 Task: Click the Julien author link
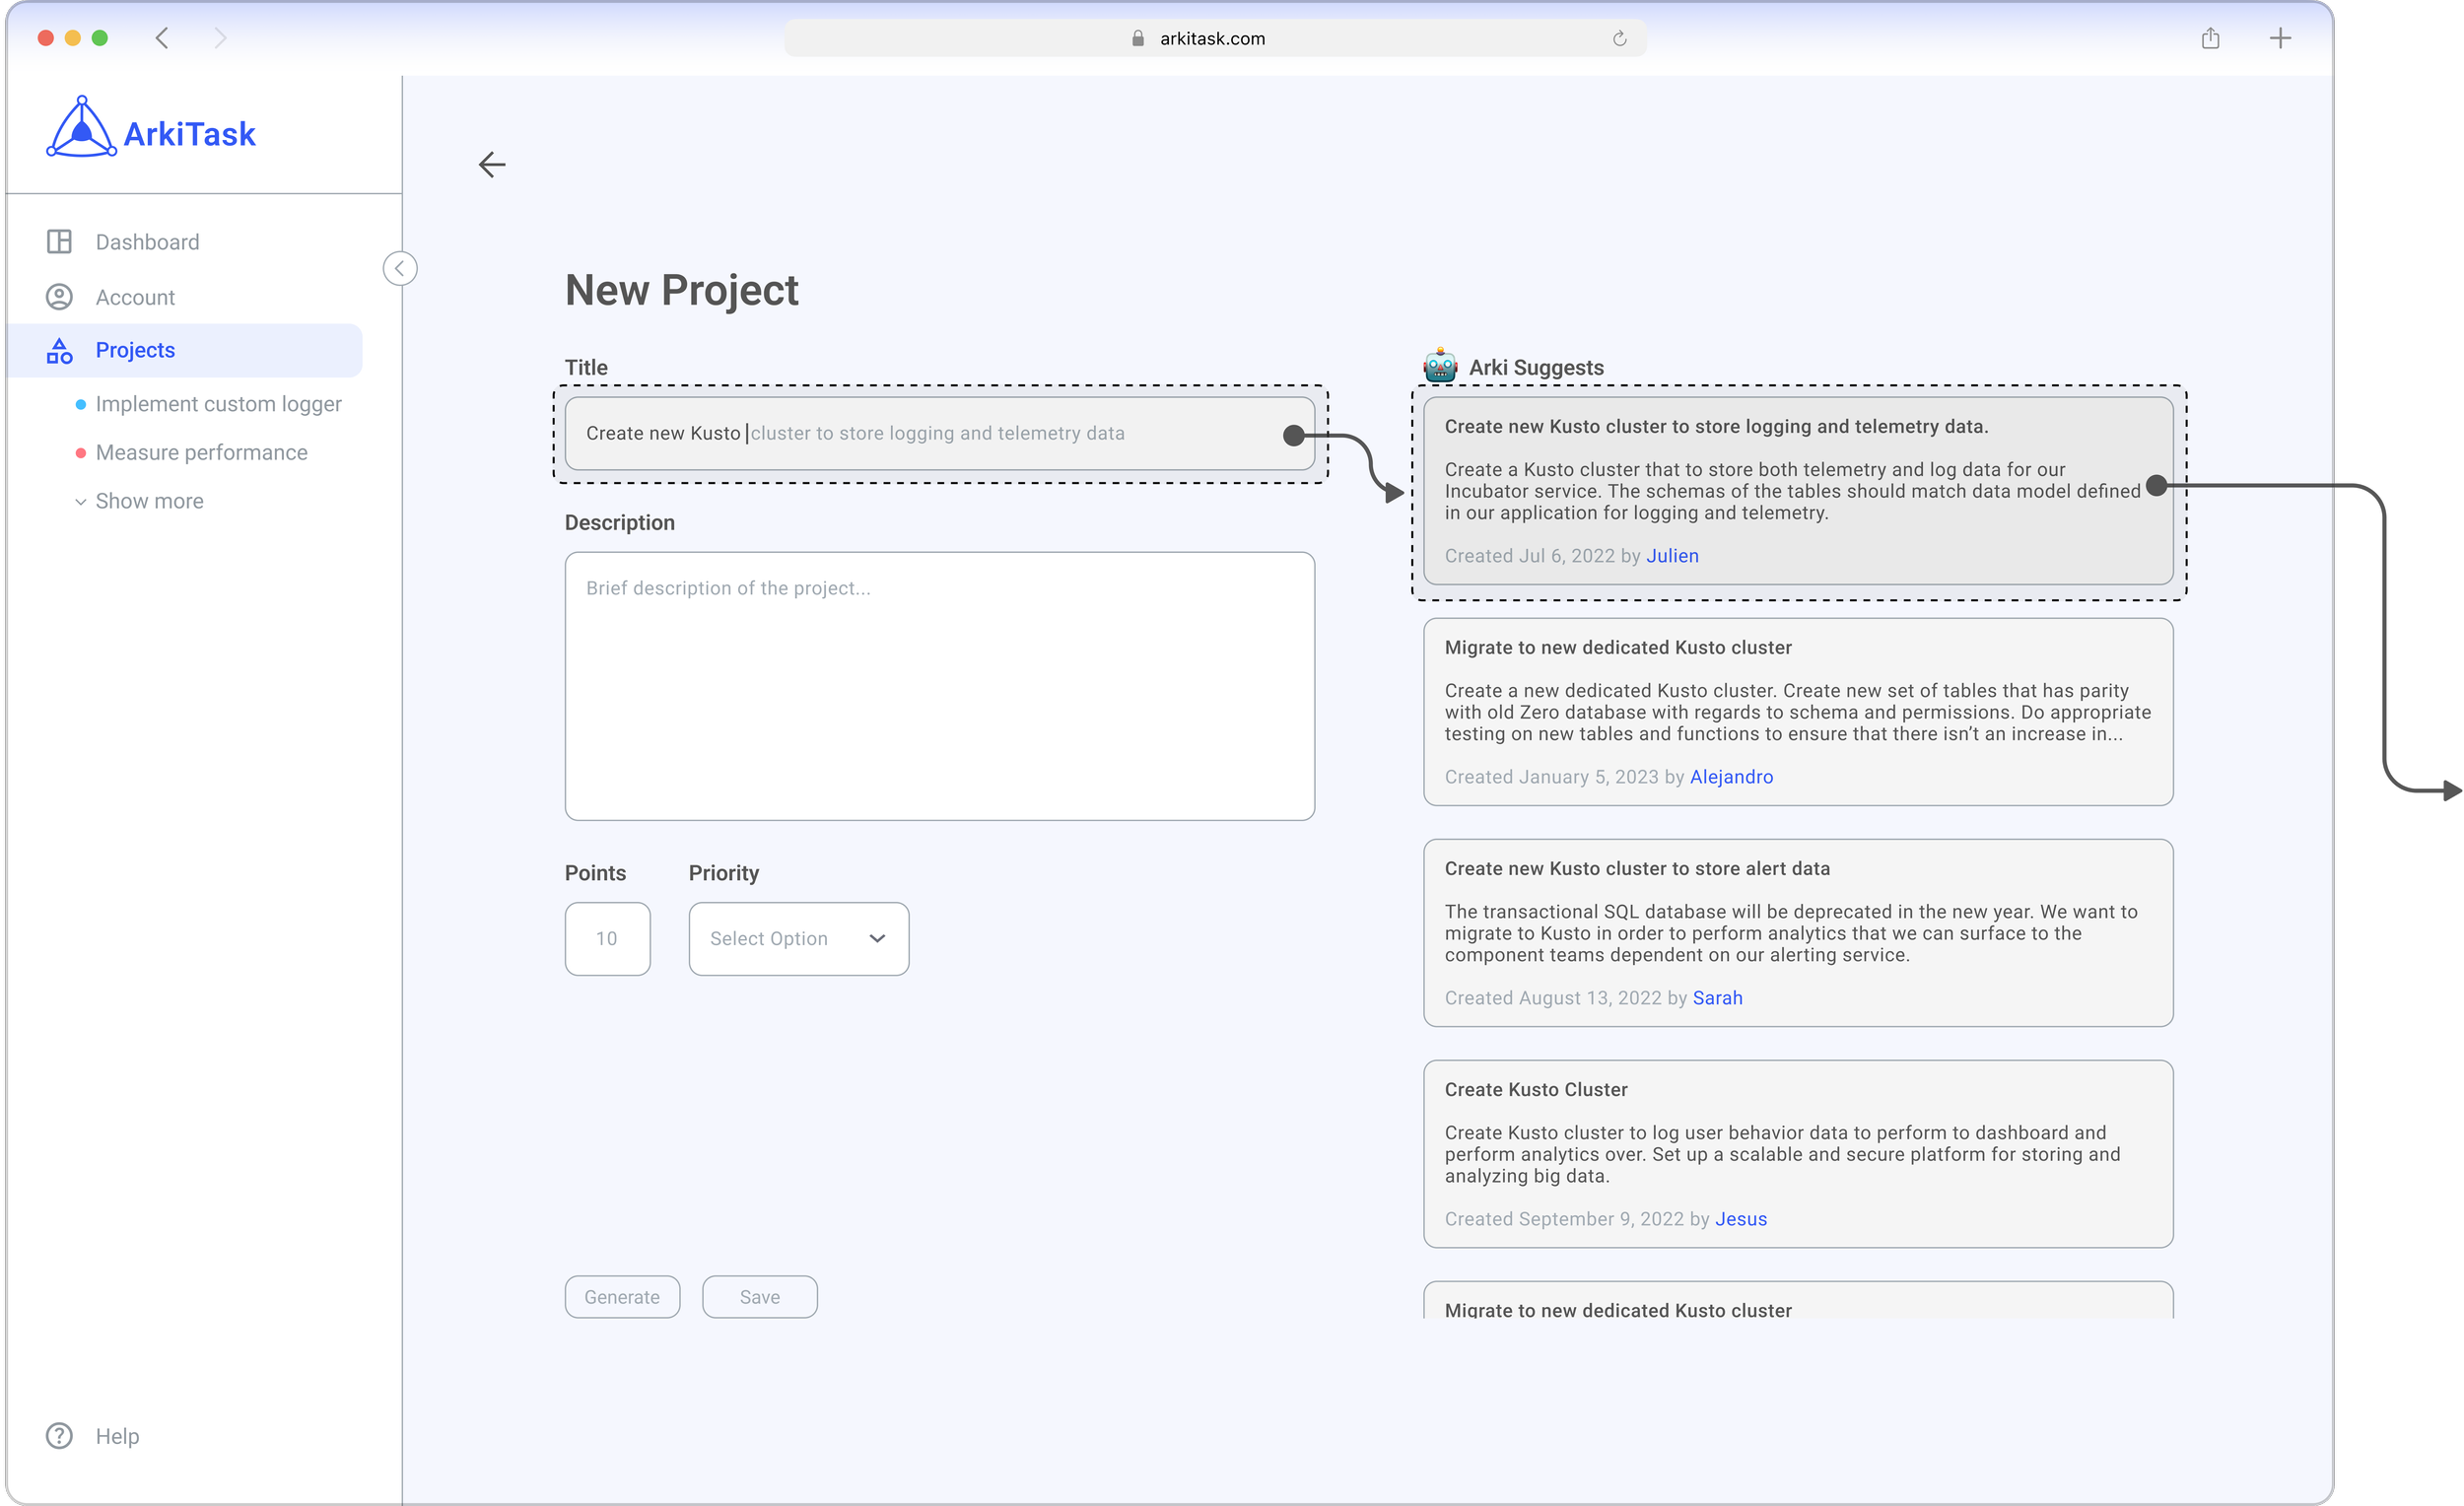click(1672, 556)
